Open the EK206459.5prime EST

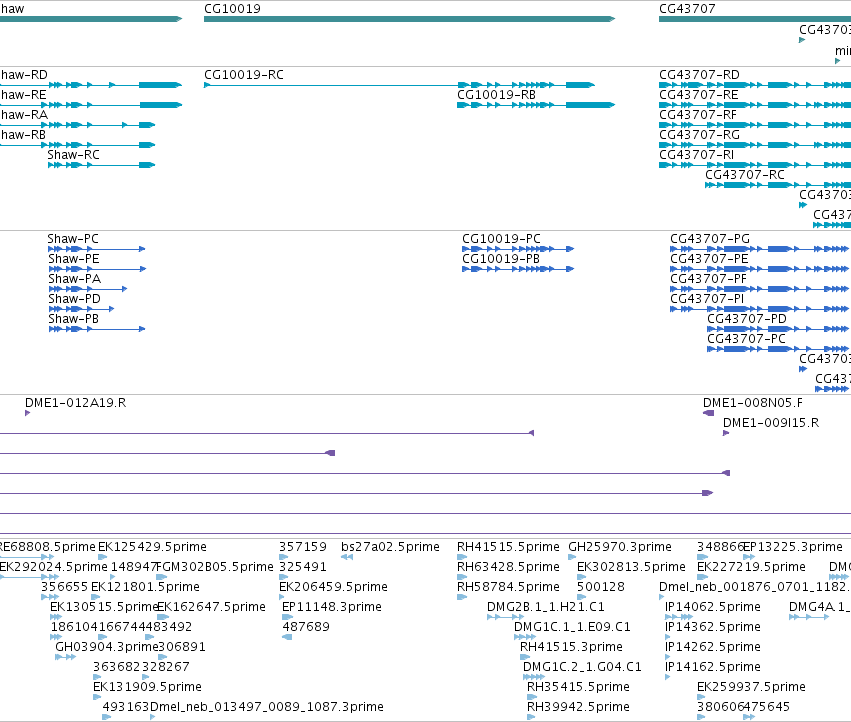(282, 597)
